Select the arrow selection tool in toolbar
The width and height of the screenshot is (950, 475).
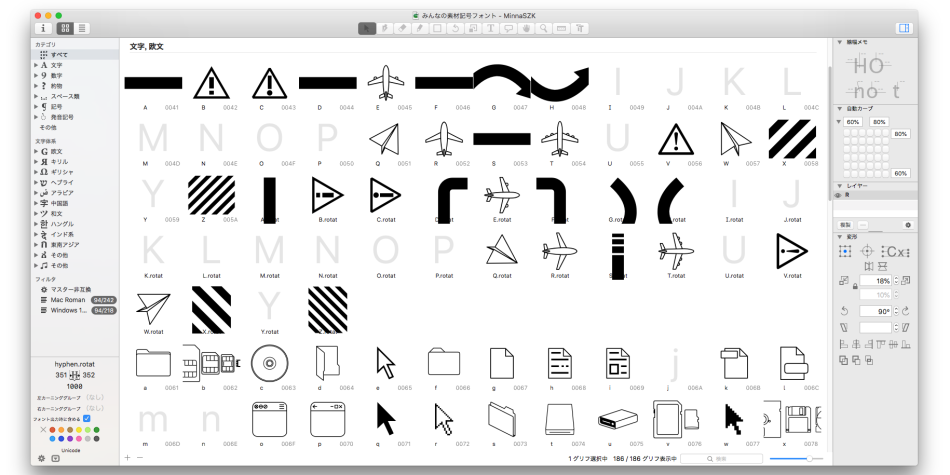367,28
